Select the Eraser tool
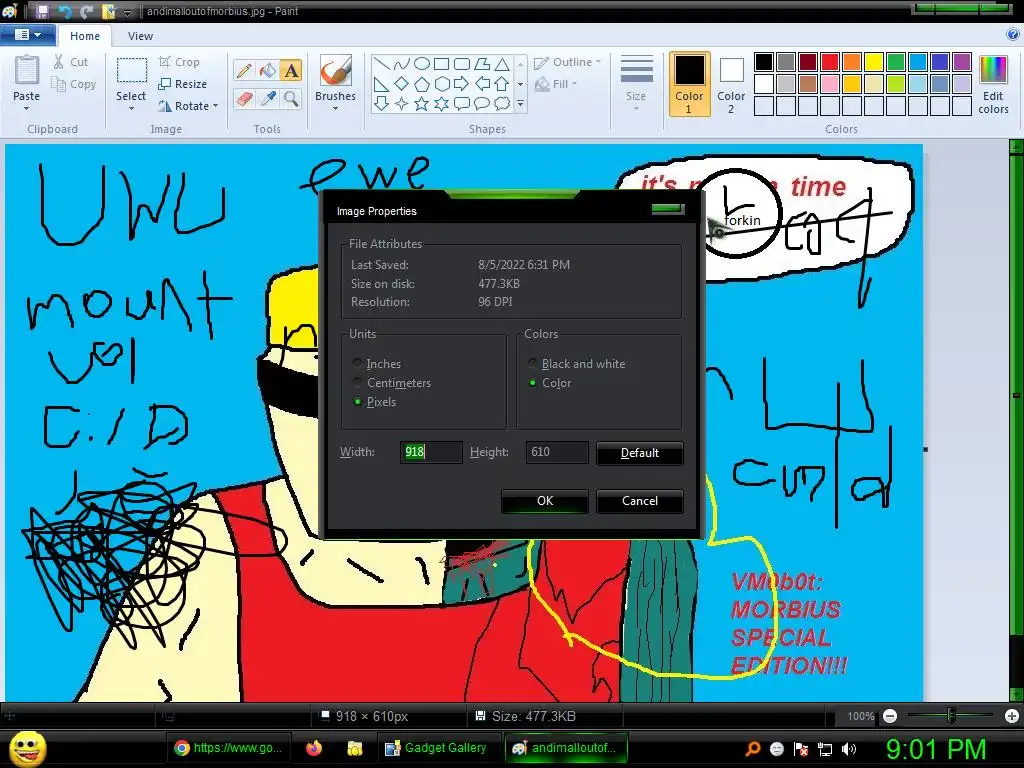This screenshot has height=768, width=1024. 244,99
